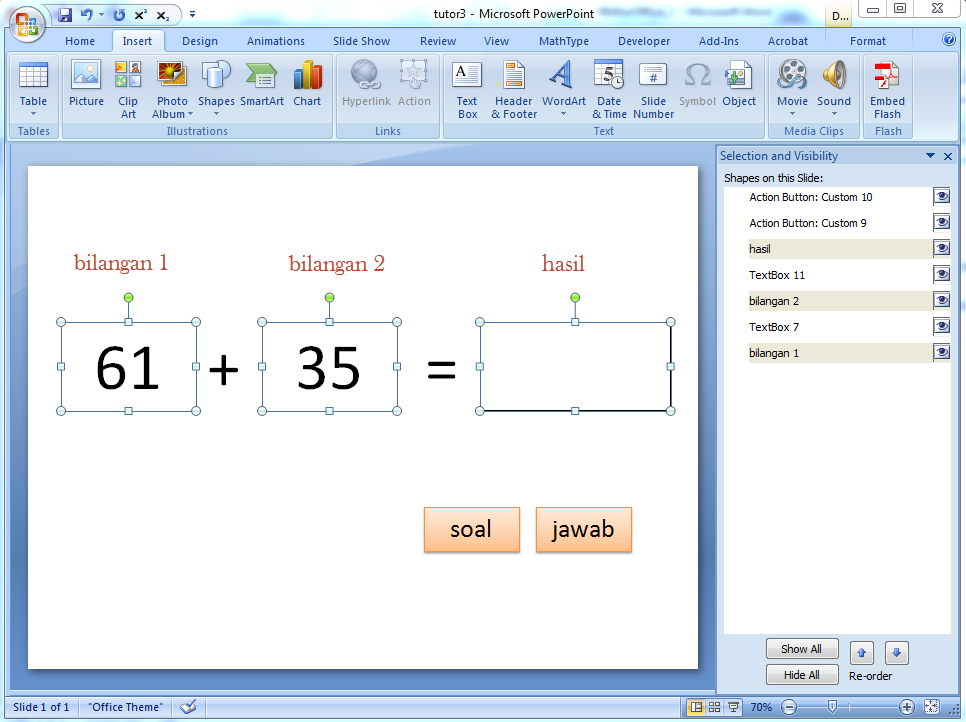The height and width of the screenshot is (722, 966).
Task: Toggle visibility of bilangan 1 shape
Action: pyautogui.click(x=941, y=352)
